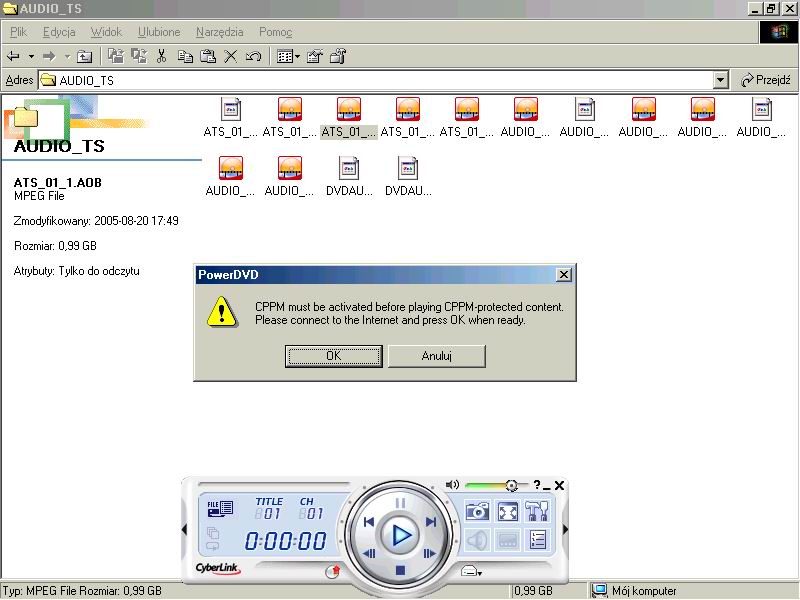Stop playback in the PowerDVD player
Viewport: 800px width, 600px height.
tap(401, 570)
